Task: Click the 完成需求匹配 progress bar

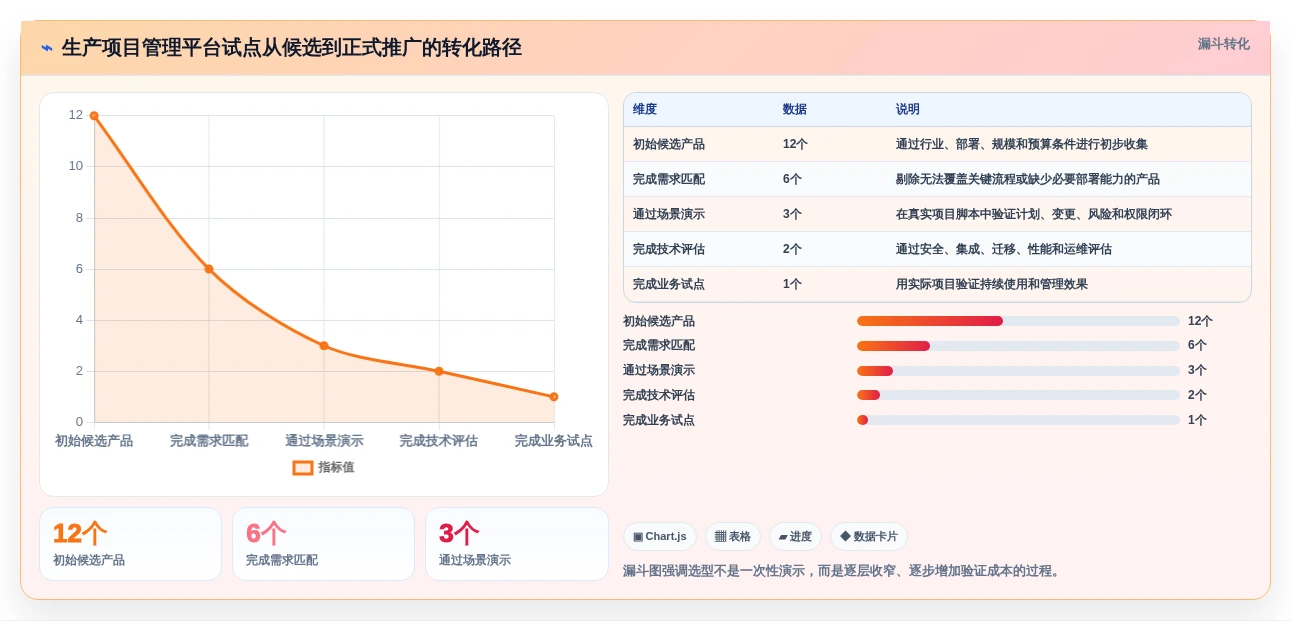Action: [x=1018, y=346]
